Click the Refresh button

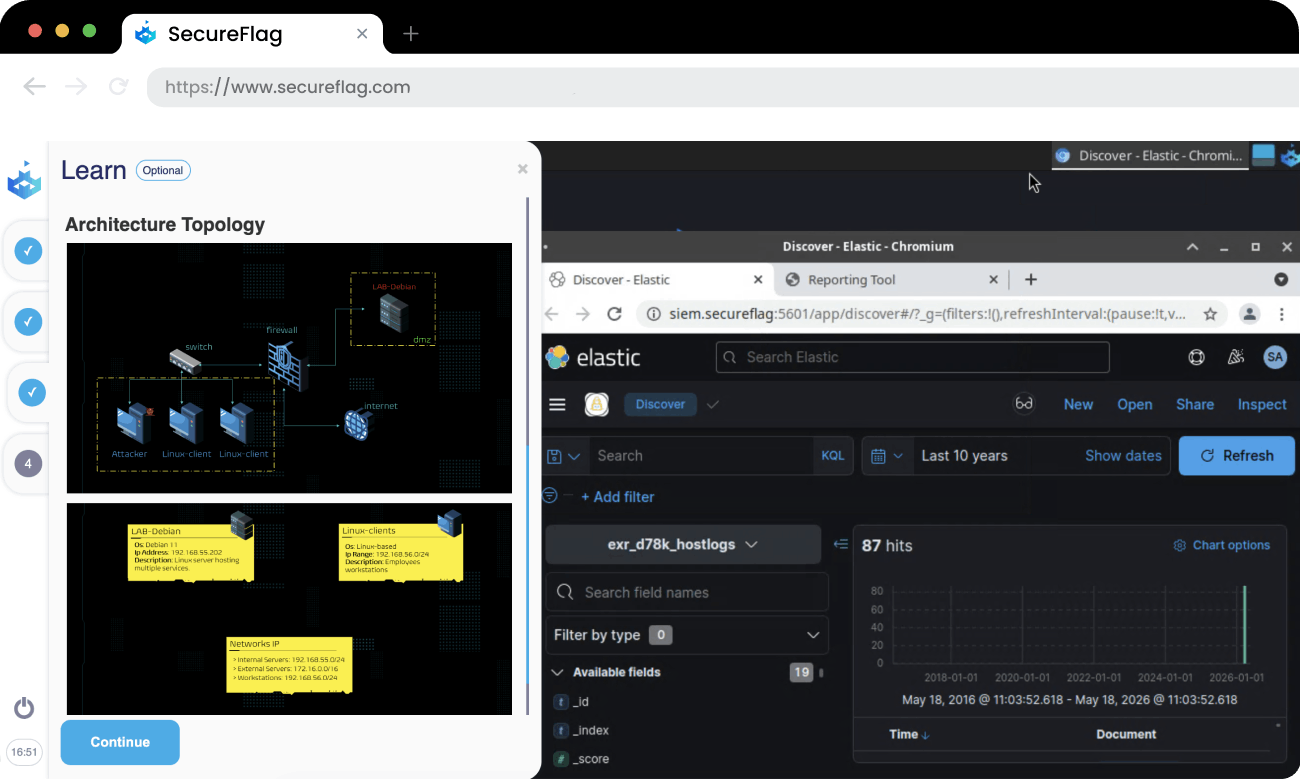tap(1237, 456)
